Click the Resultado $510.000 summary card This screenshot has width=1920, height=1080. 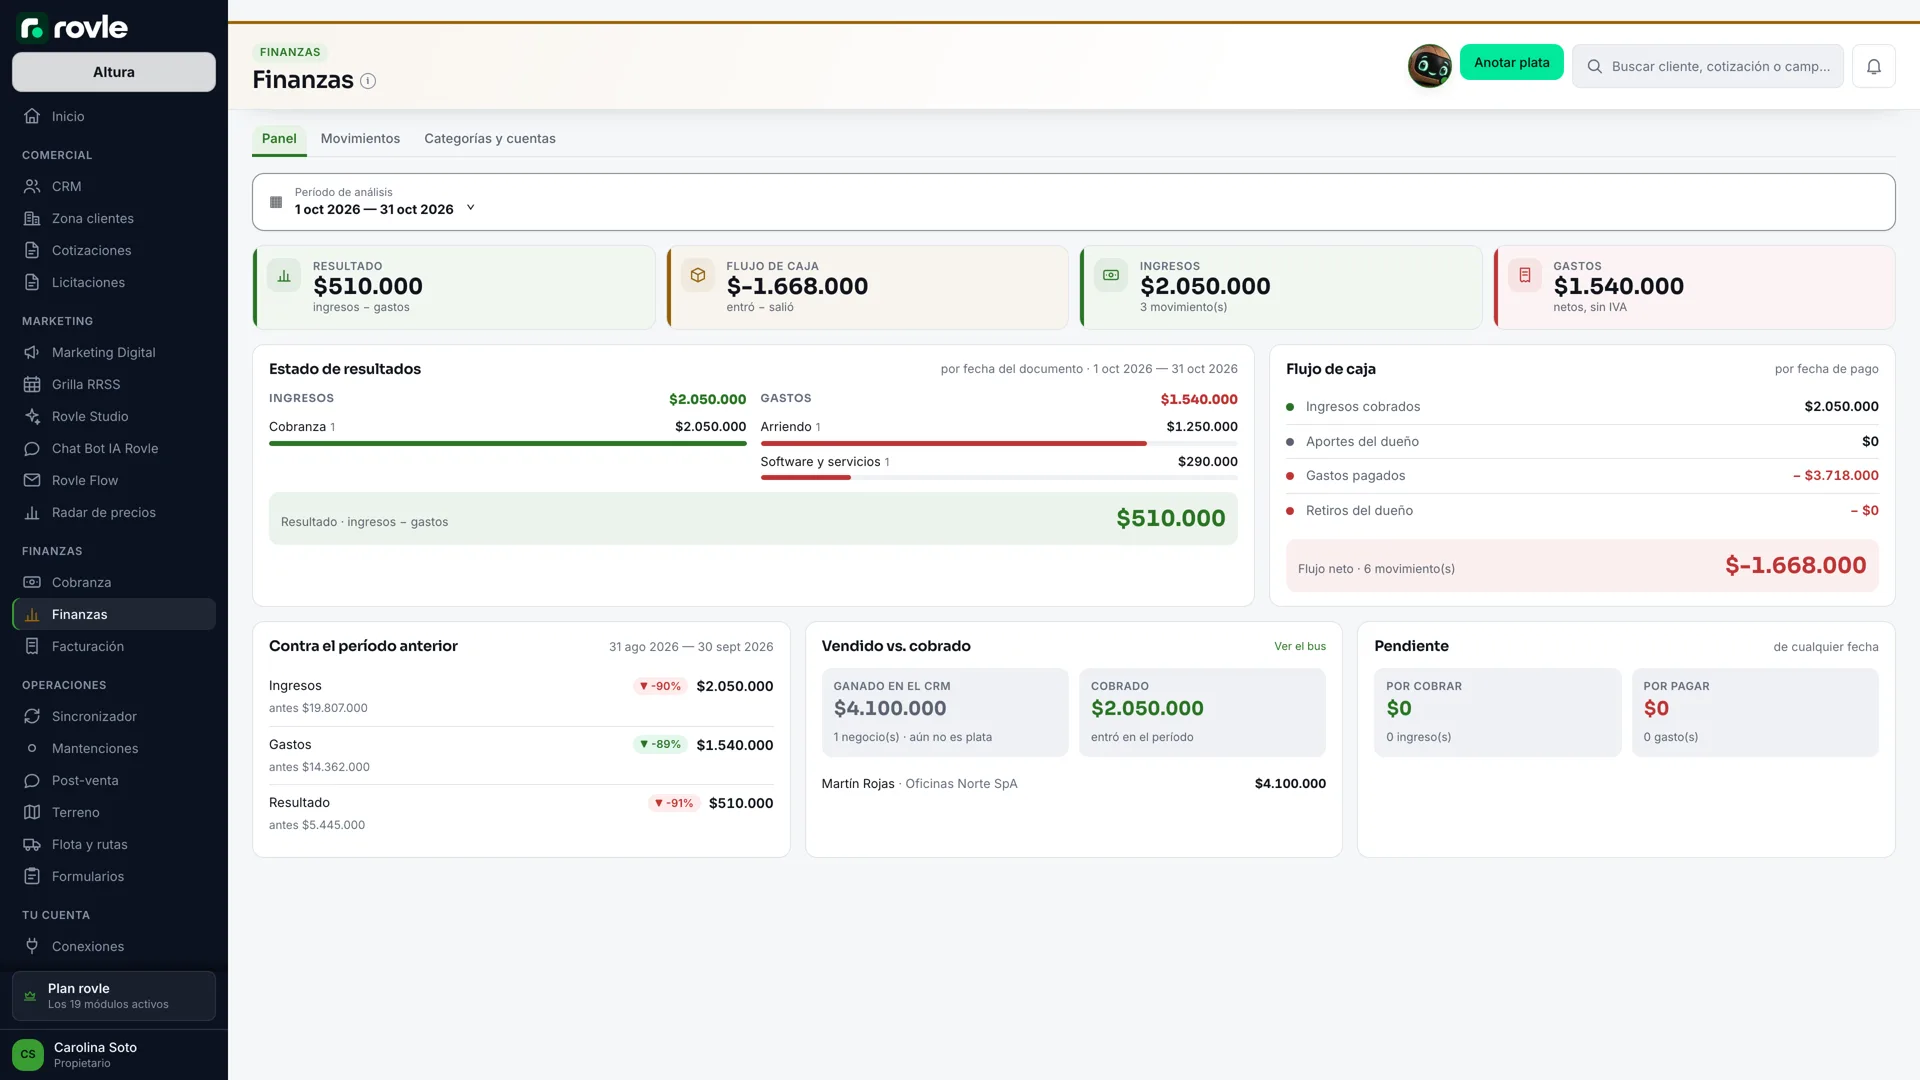pos(454,287)
